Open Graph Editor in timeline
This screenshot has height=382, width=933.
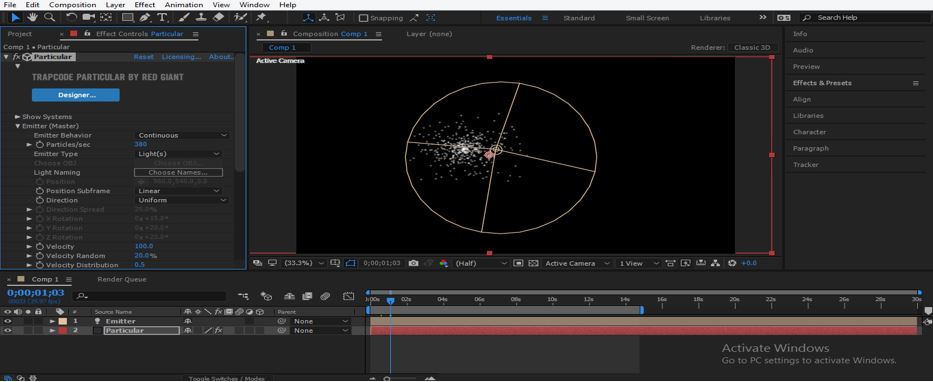click(349, 296)
